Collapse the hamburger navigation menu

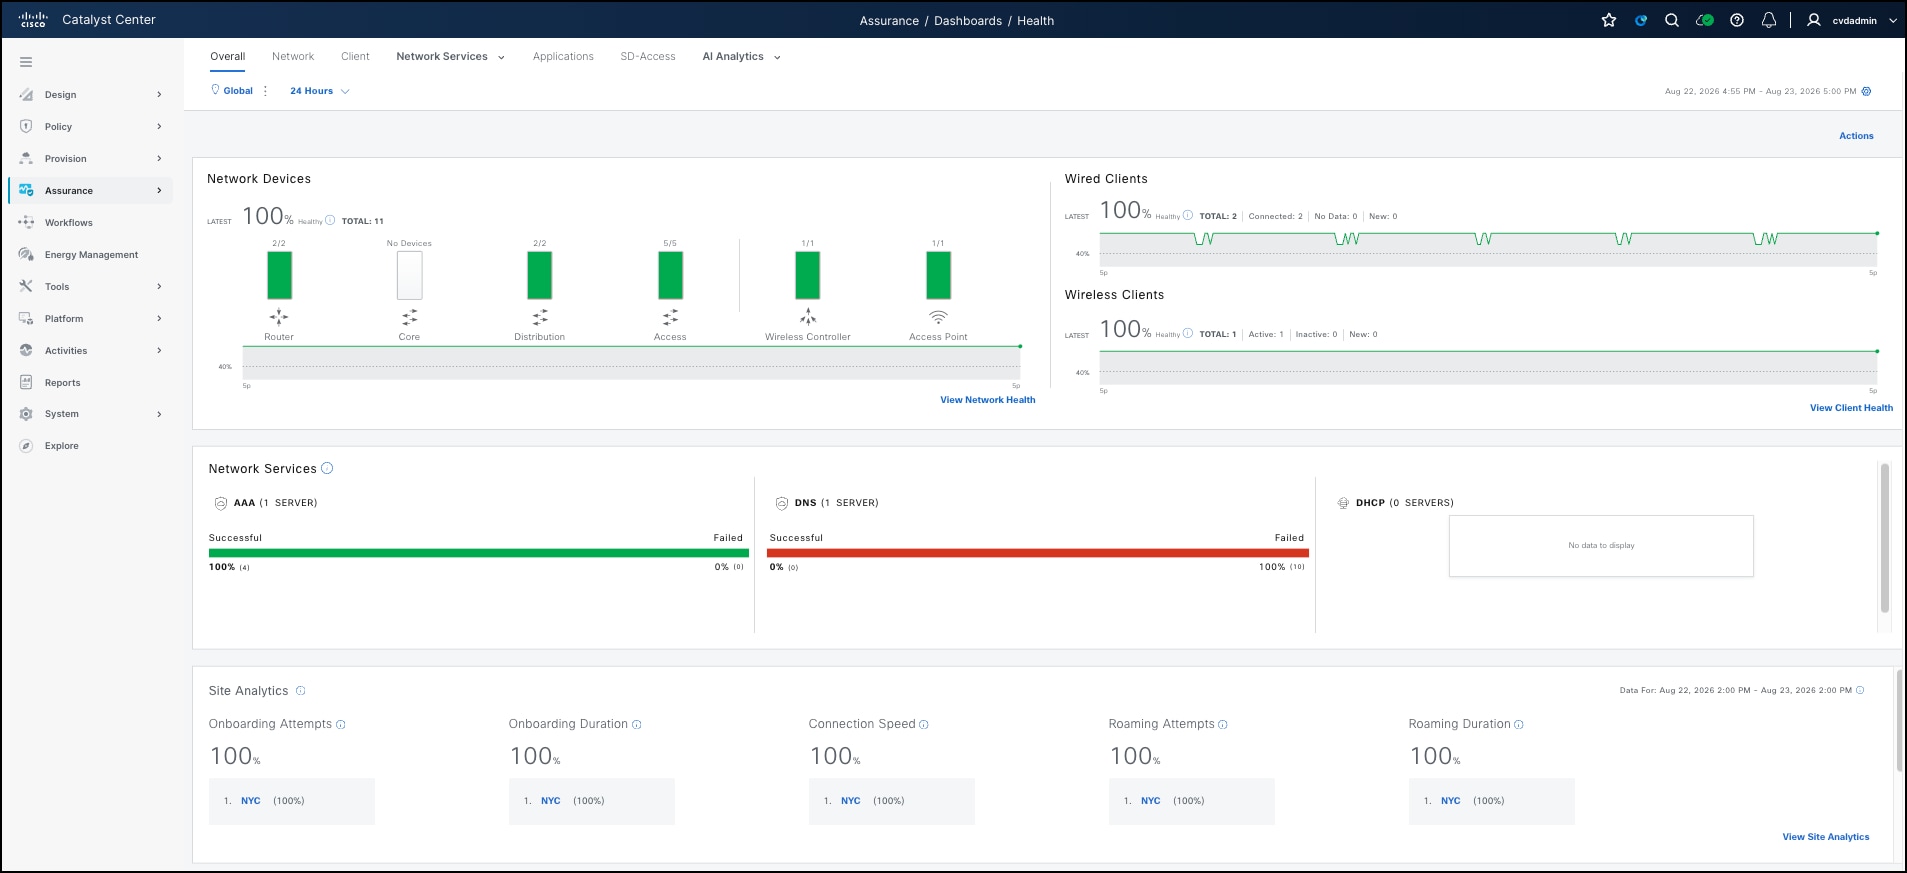point(26,62)
